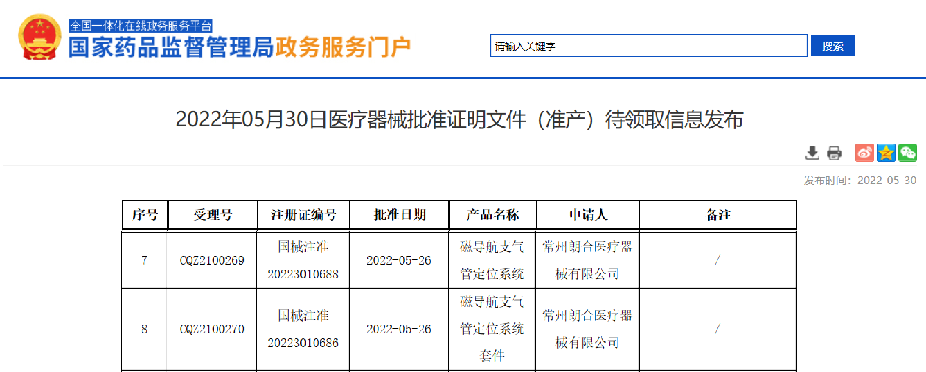Viewport: 926px width, 372px height.
Task: Click the 受理号 column header
Action: point(213,215)
